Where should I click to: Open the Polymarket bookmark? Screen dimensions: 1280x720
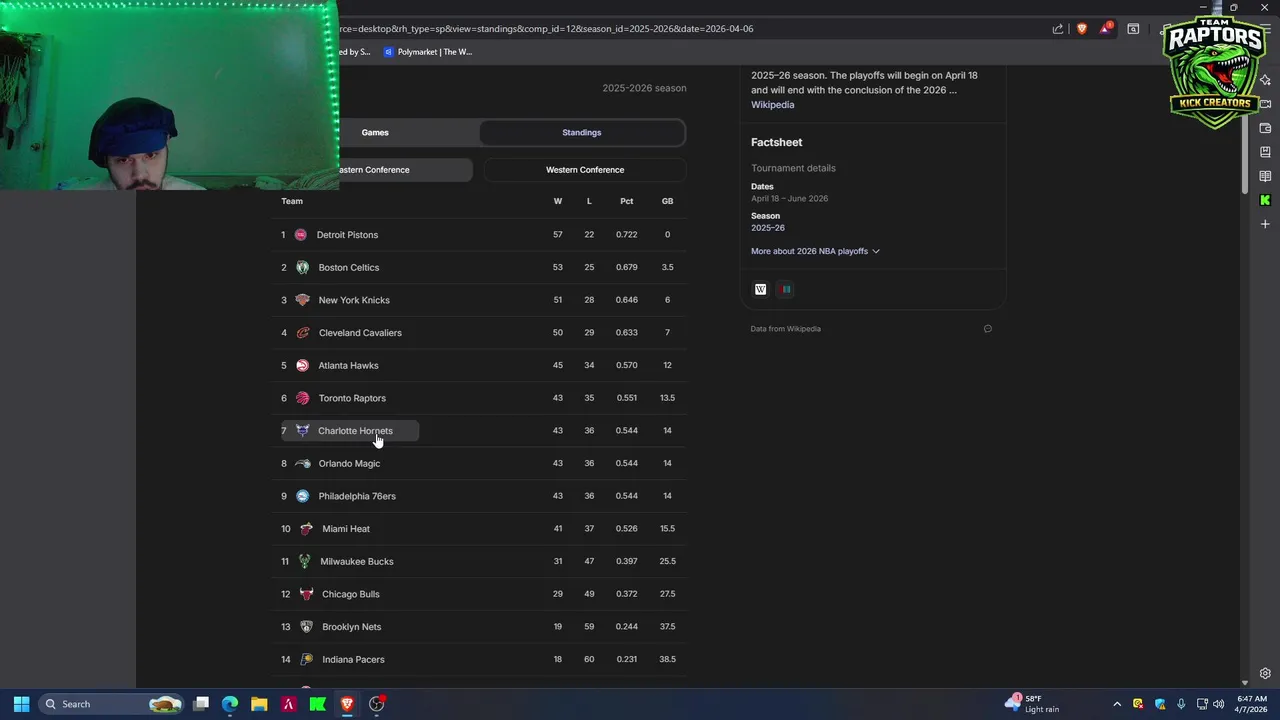(428, 52)
